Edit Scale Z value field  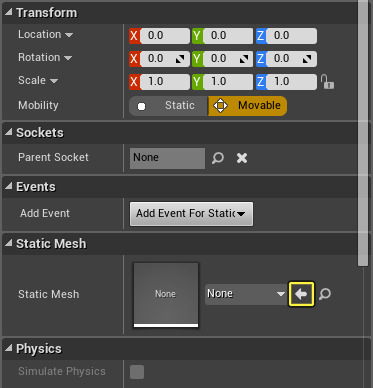(x=291, y=82)
